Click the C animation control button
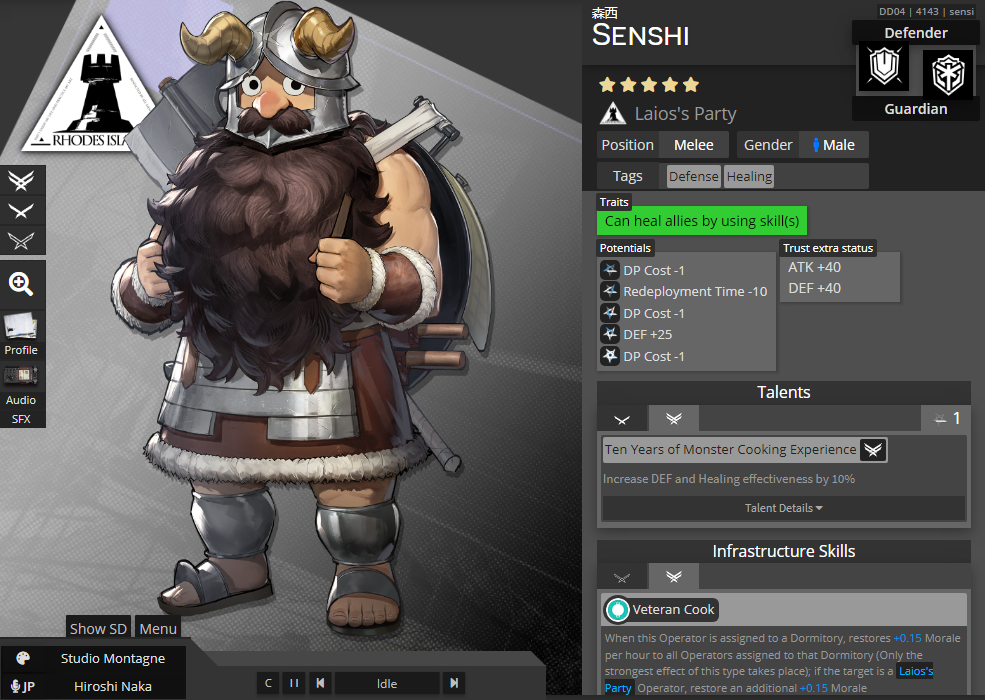Viewport: 985px width, 700px height. (268, 683)
